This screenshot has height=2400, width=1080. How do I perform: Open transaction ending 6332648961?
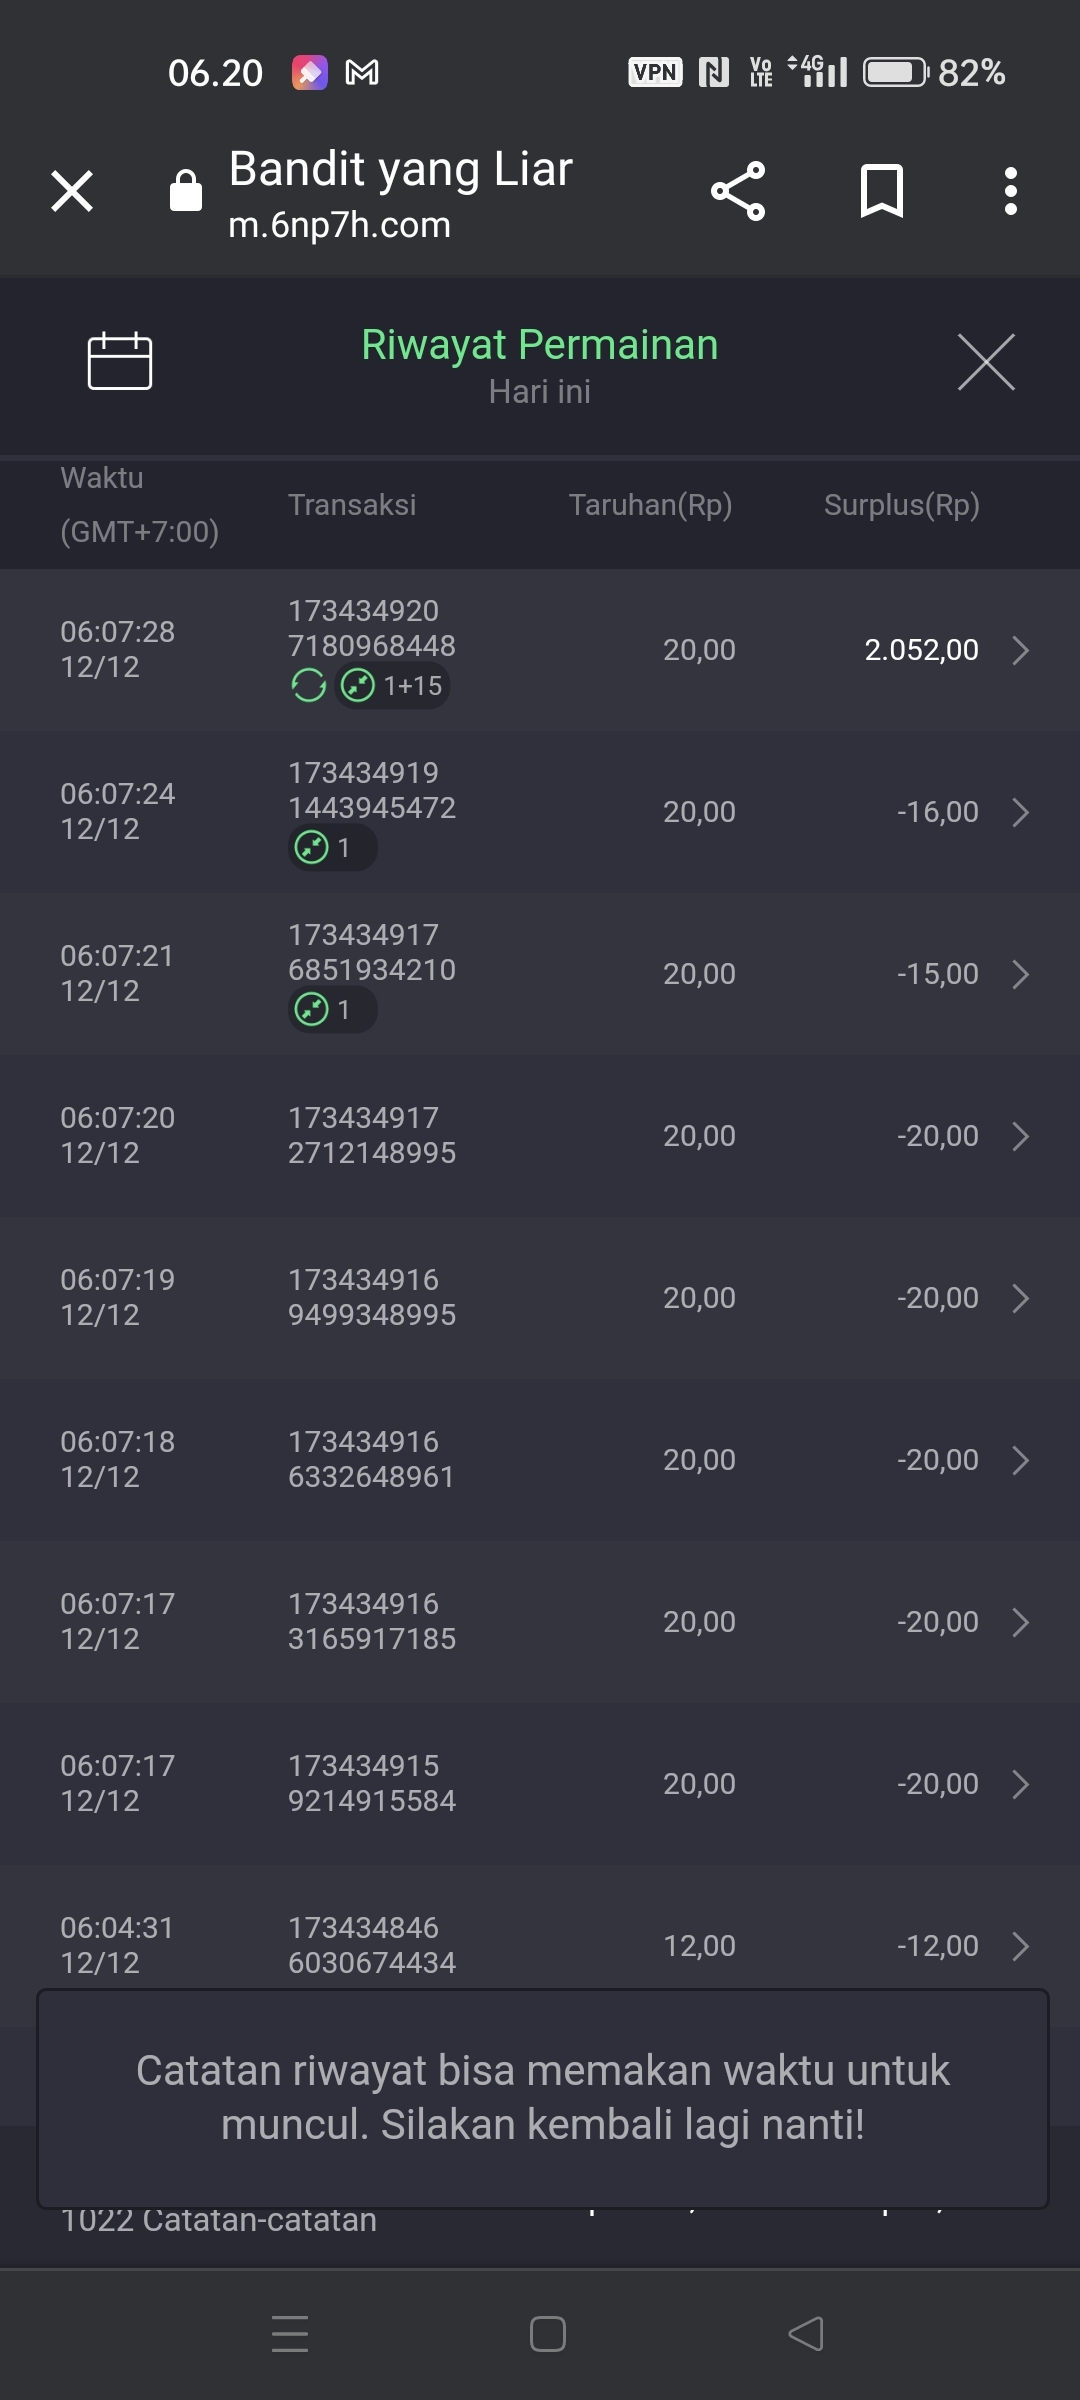click(x=372, y=1460)
